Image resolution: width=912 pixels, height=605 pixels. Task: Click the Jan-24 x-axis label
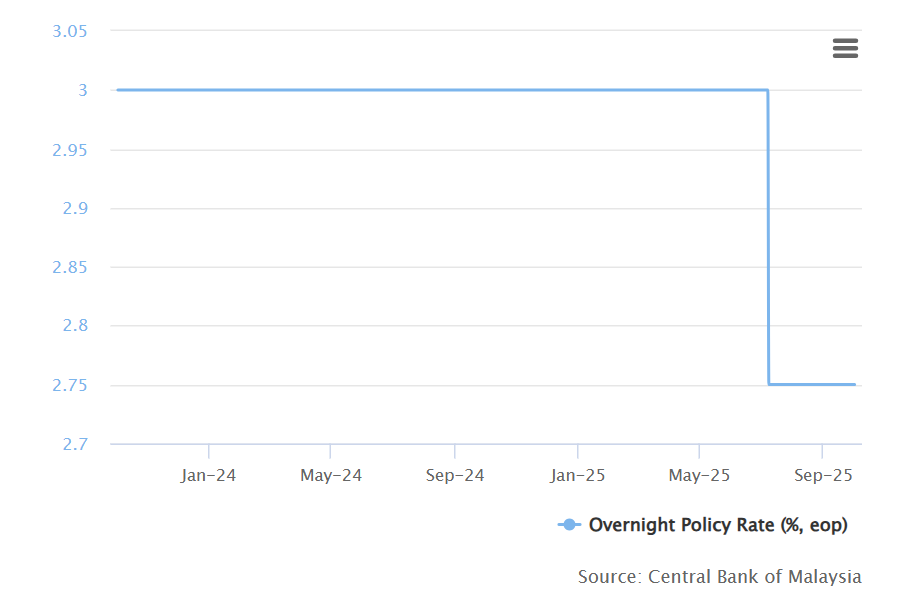[208, 476]
